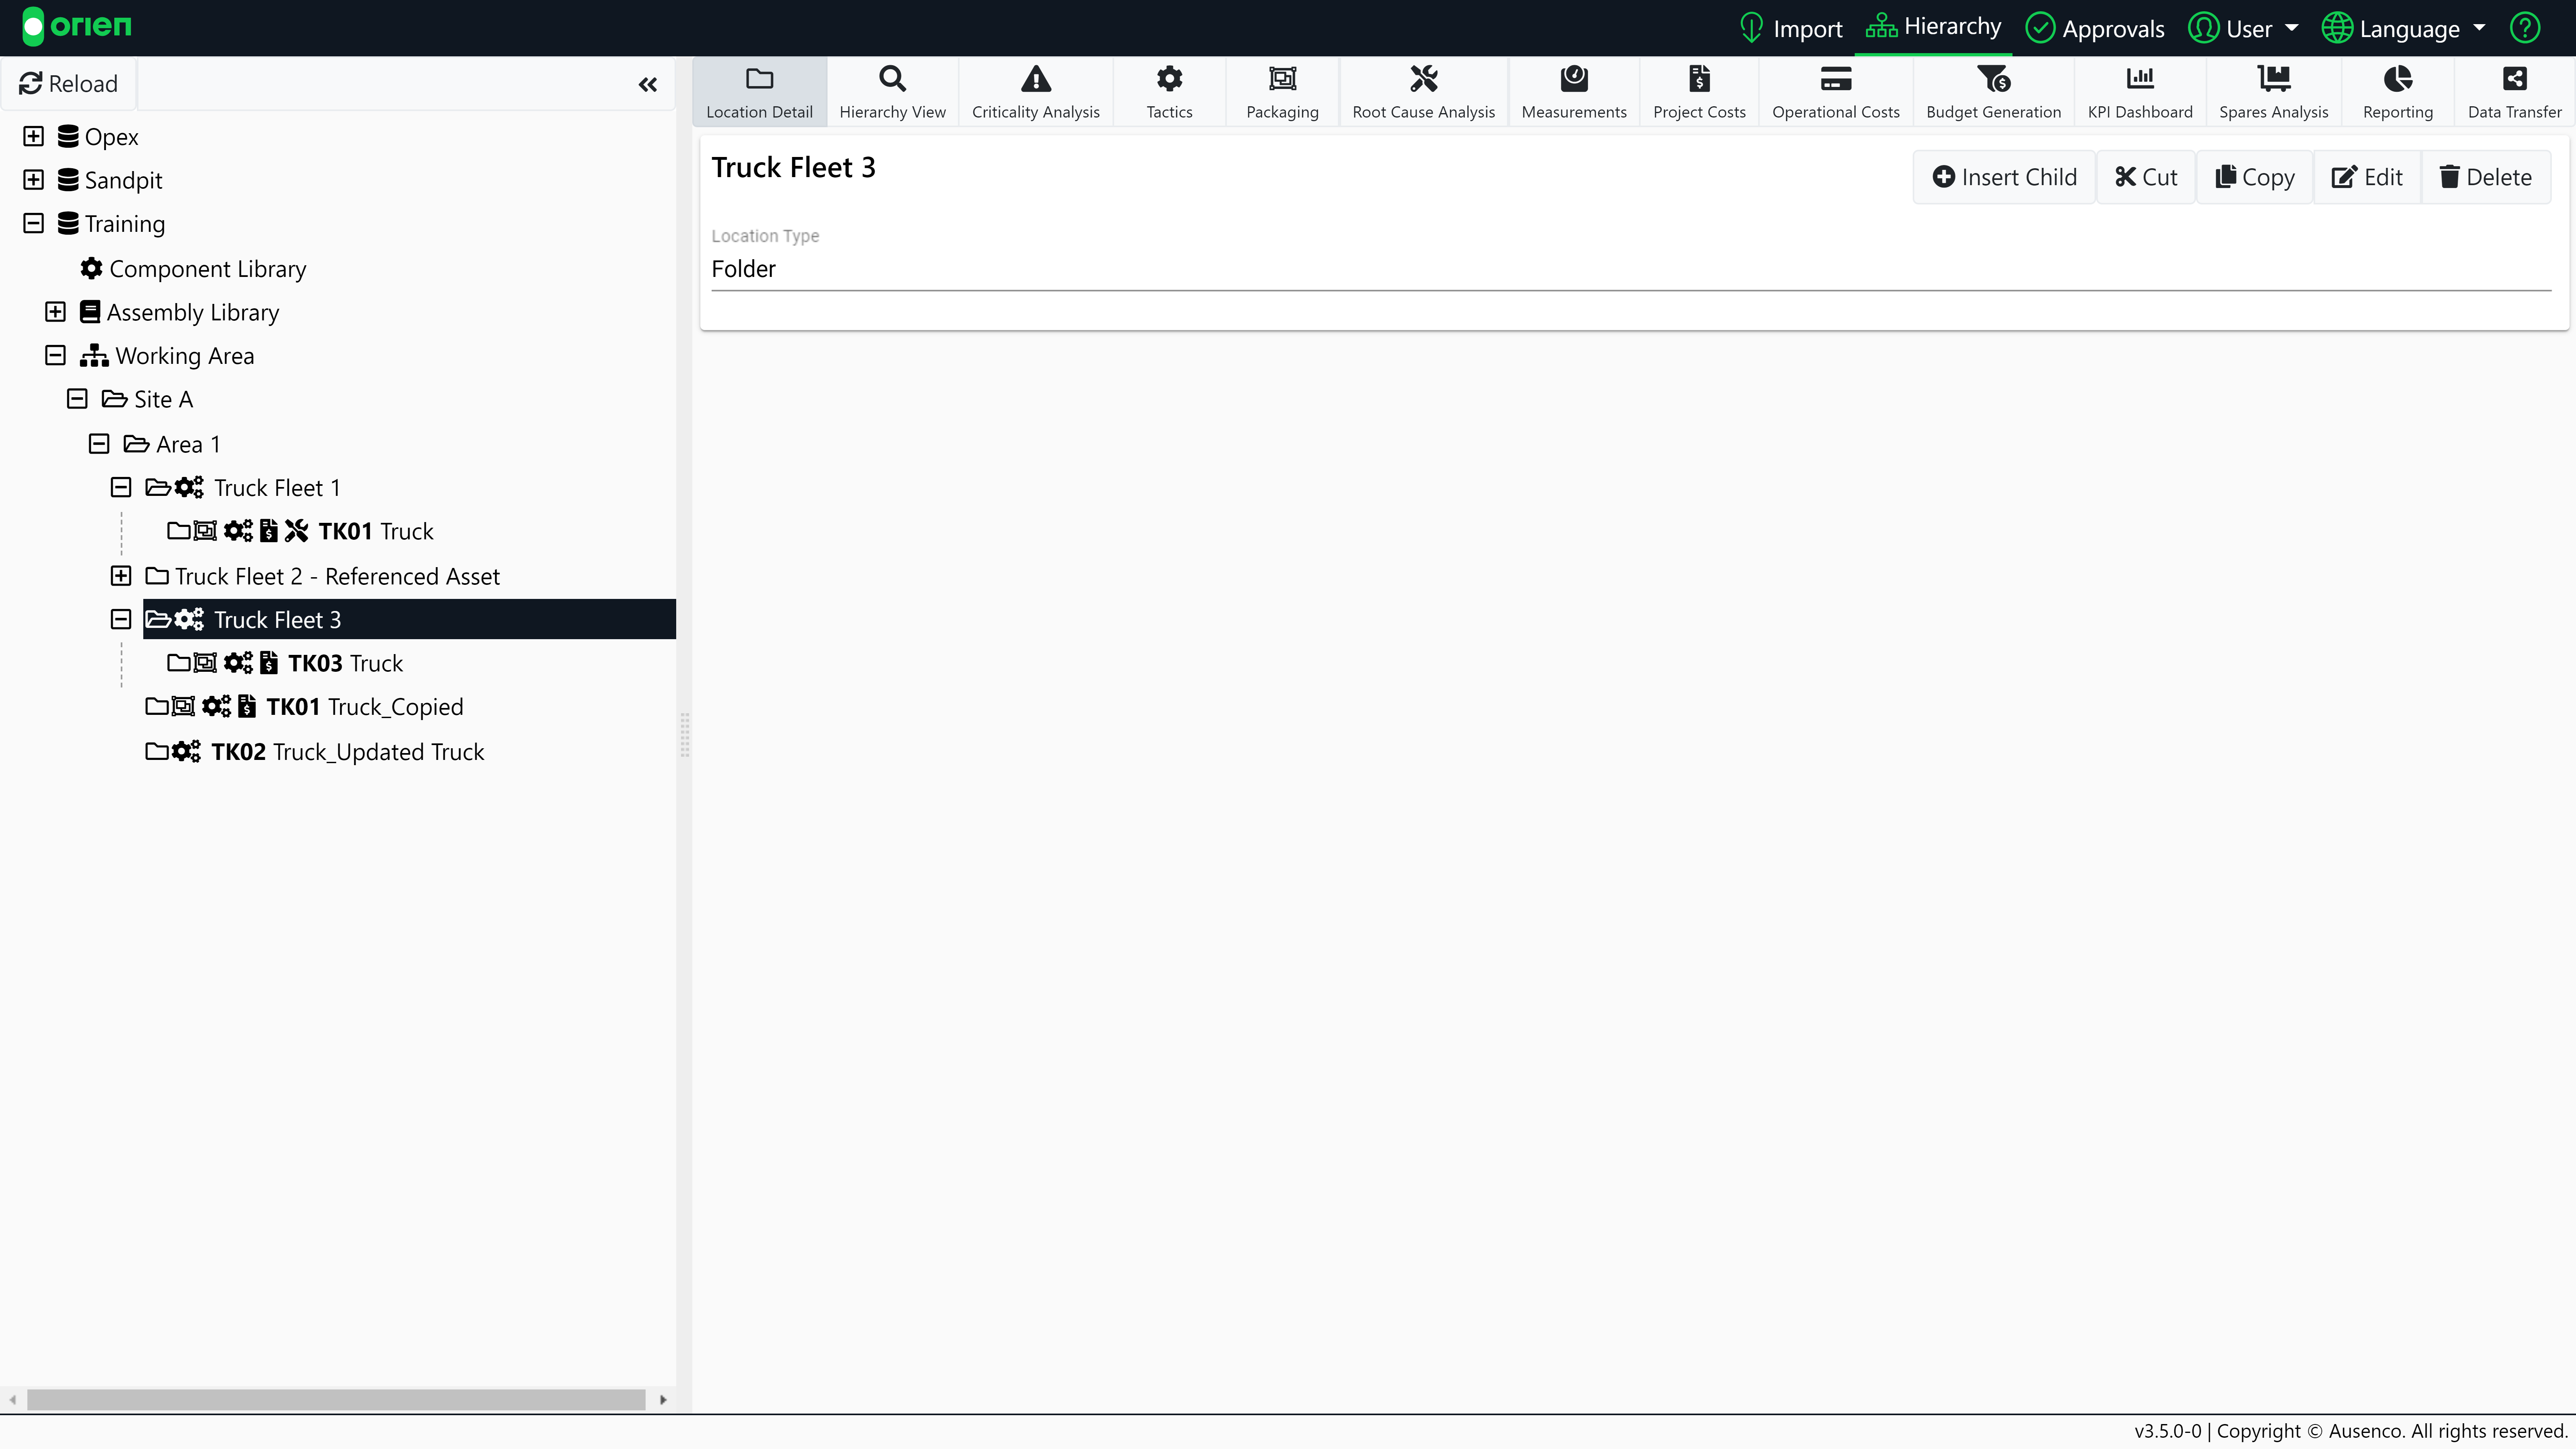Click the Hierarchy View tab
This screenshot has height=1449, width=2576.
pyautogui.click(x=892, y=92)
